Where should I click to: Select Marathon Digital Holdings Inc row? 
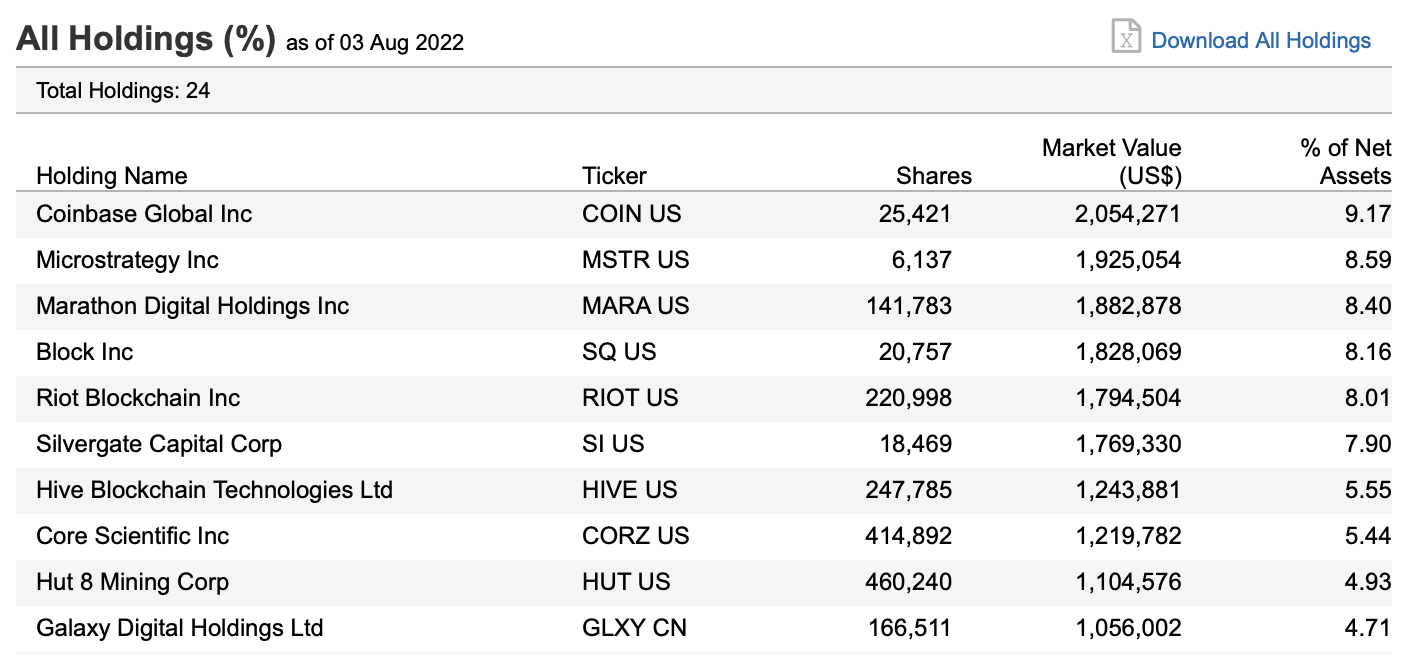point(704,306)
